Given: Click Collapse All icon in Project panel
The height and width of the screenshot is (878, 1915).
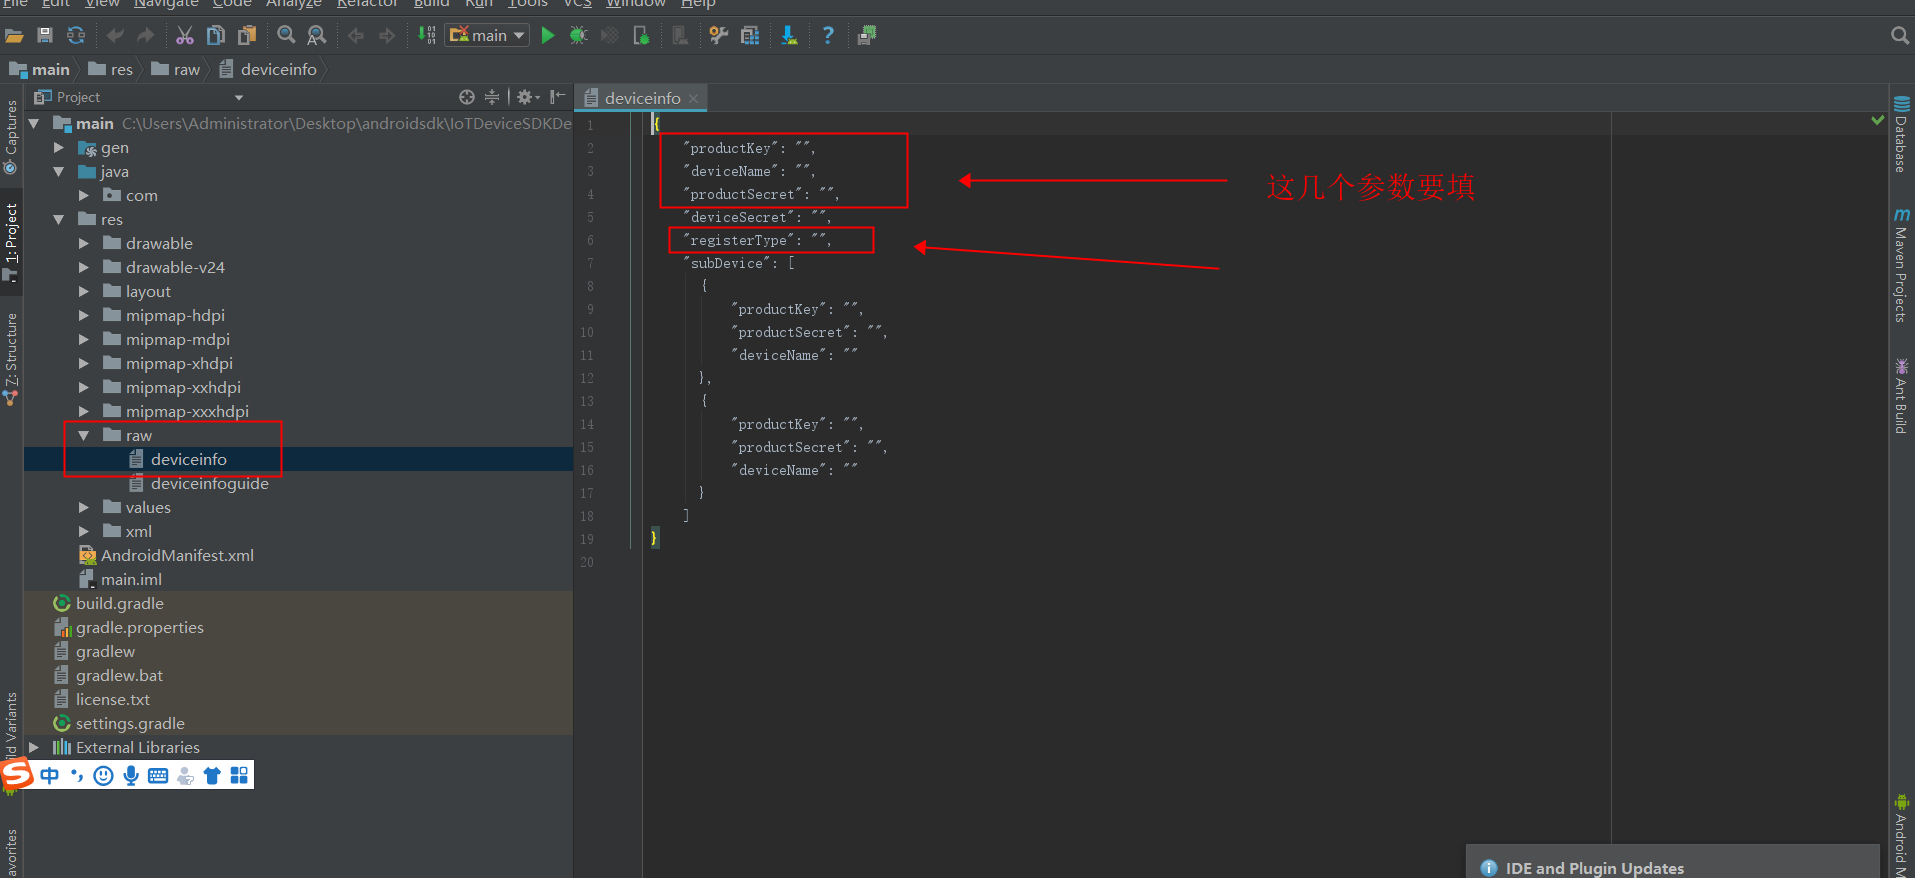Looking at the screenshot, I should pyautogui.click(x=492, y=97).
